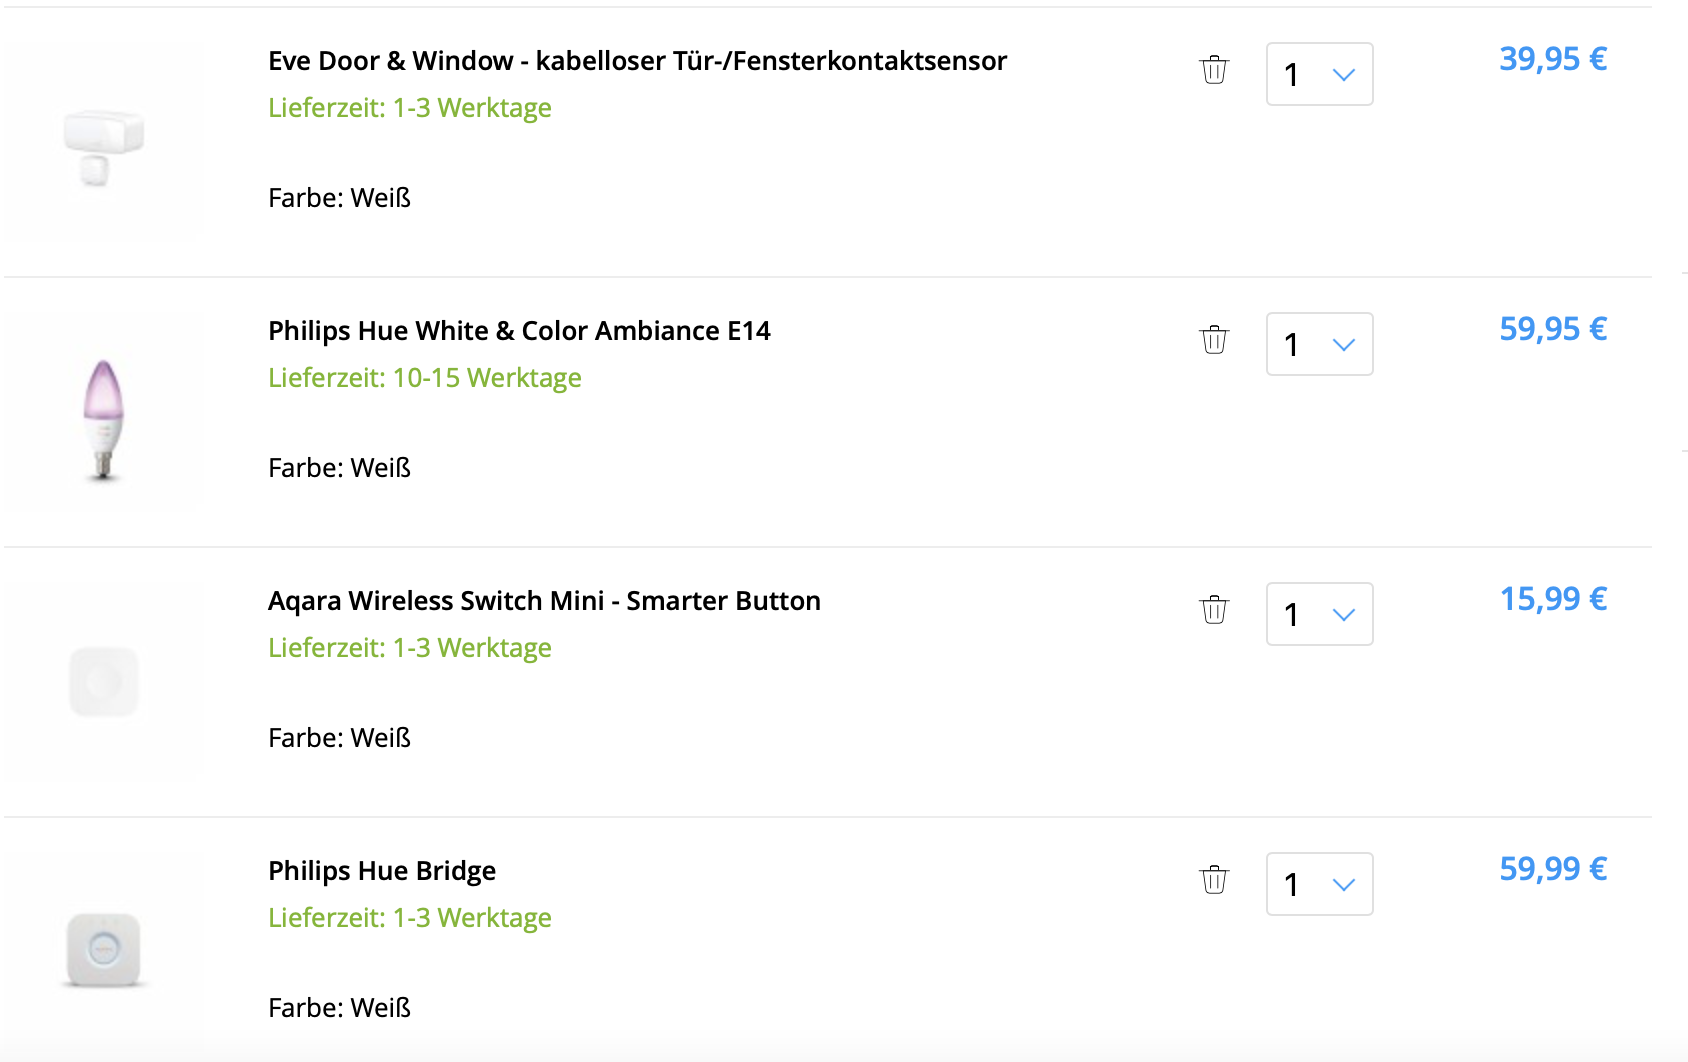Remove Philips Hue Bridge using trash icon
Screen dimensions: 1688x1062
[1214, 880]
